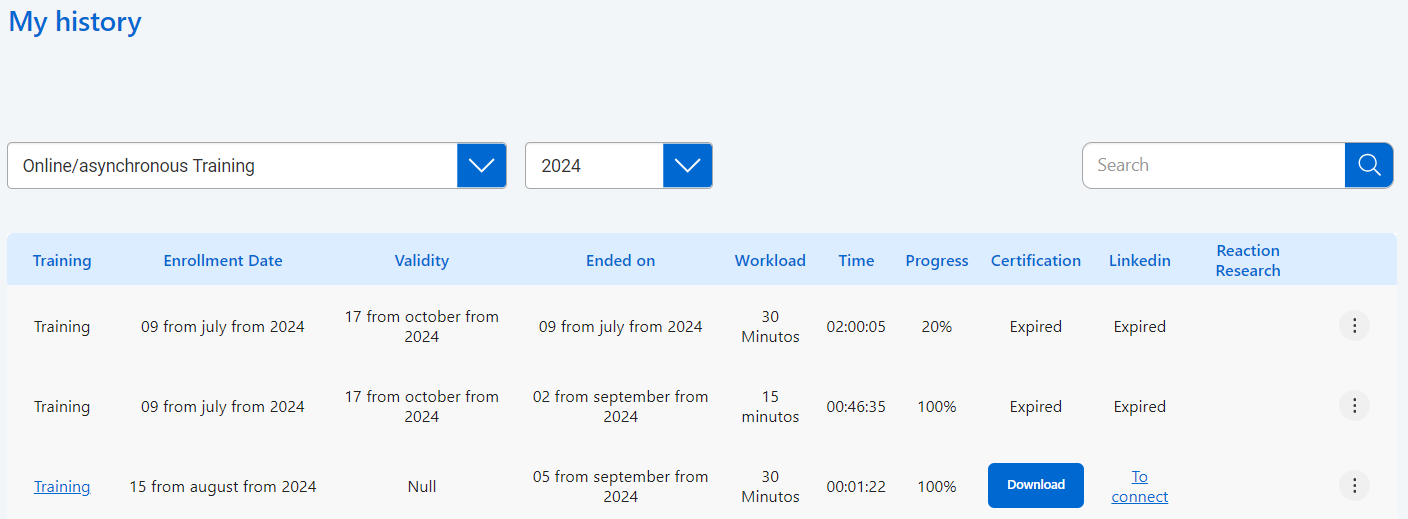Click the Validity column header
This screenshot has width=1408, height=519.
421,261
